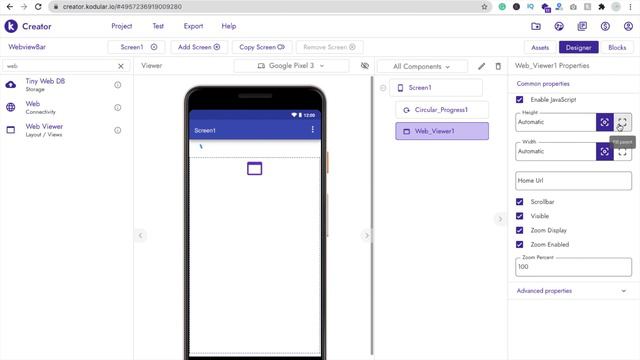Go back in browser
The image size is (640, 360).
coord(10,7)
